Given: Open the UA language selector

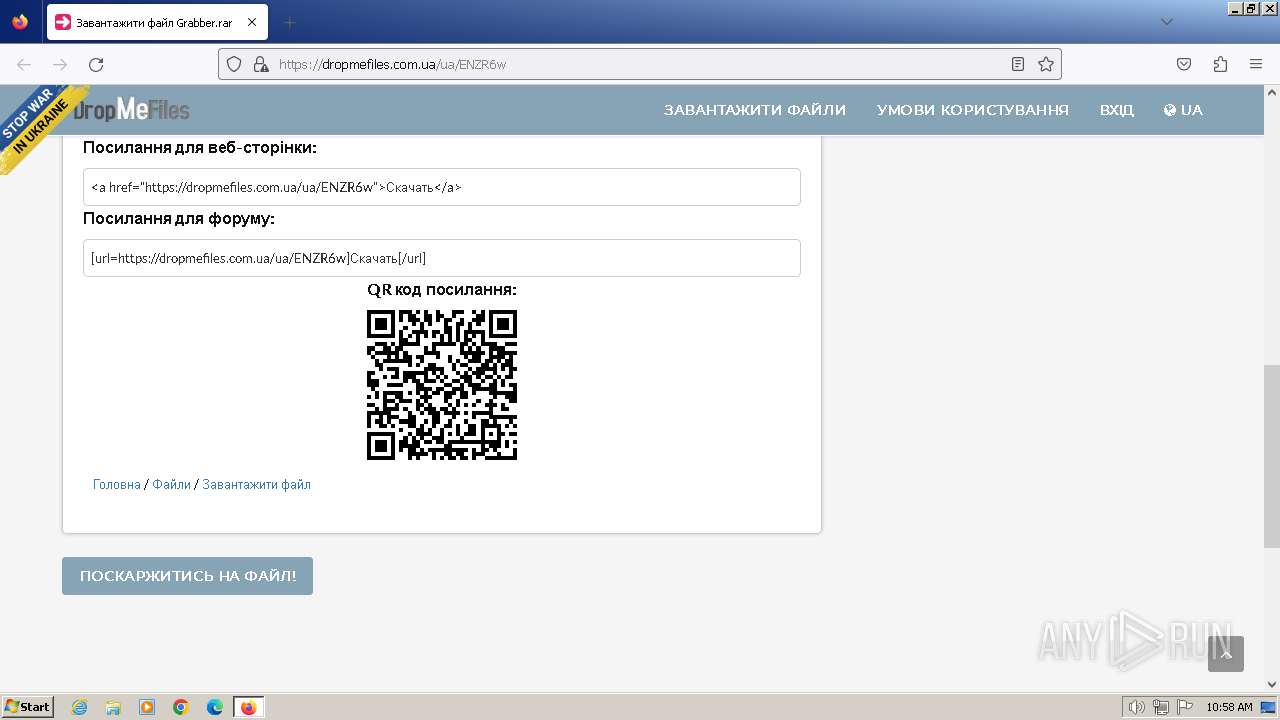Looking at the screenshot, I should [x=1183, y=110].
